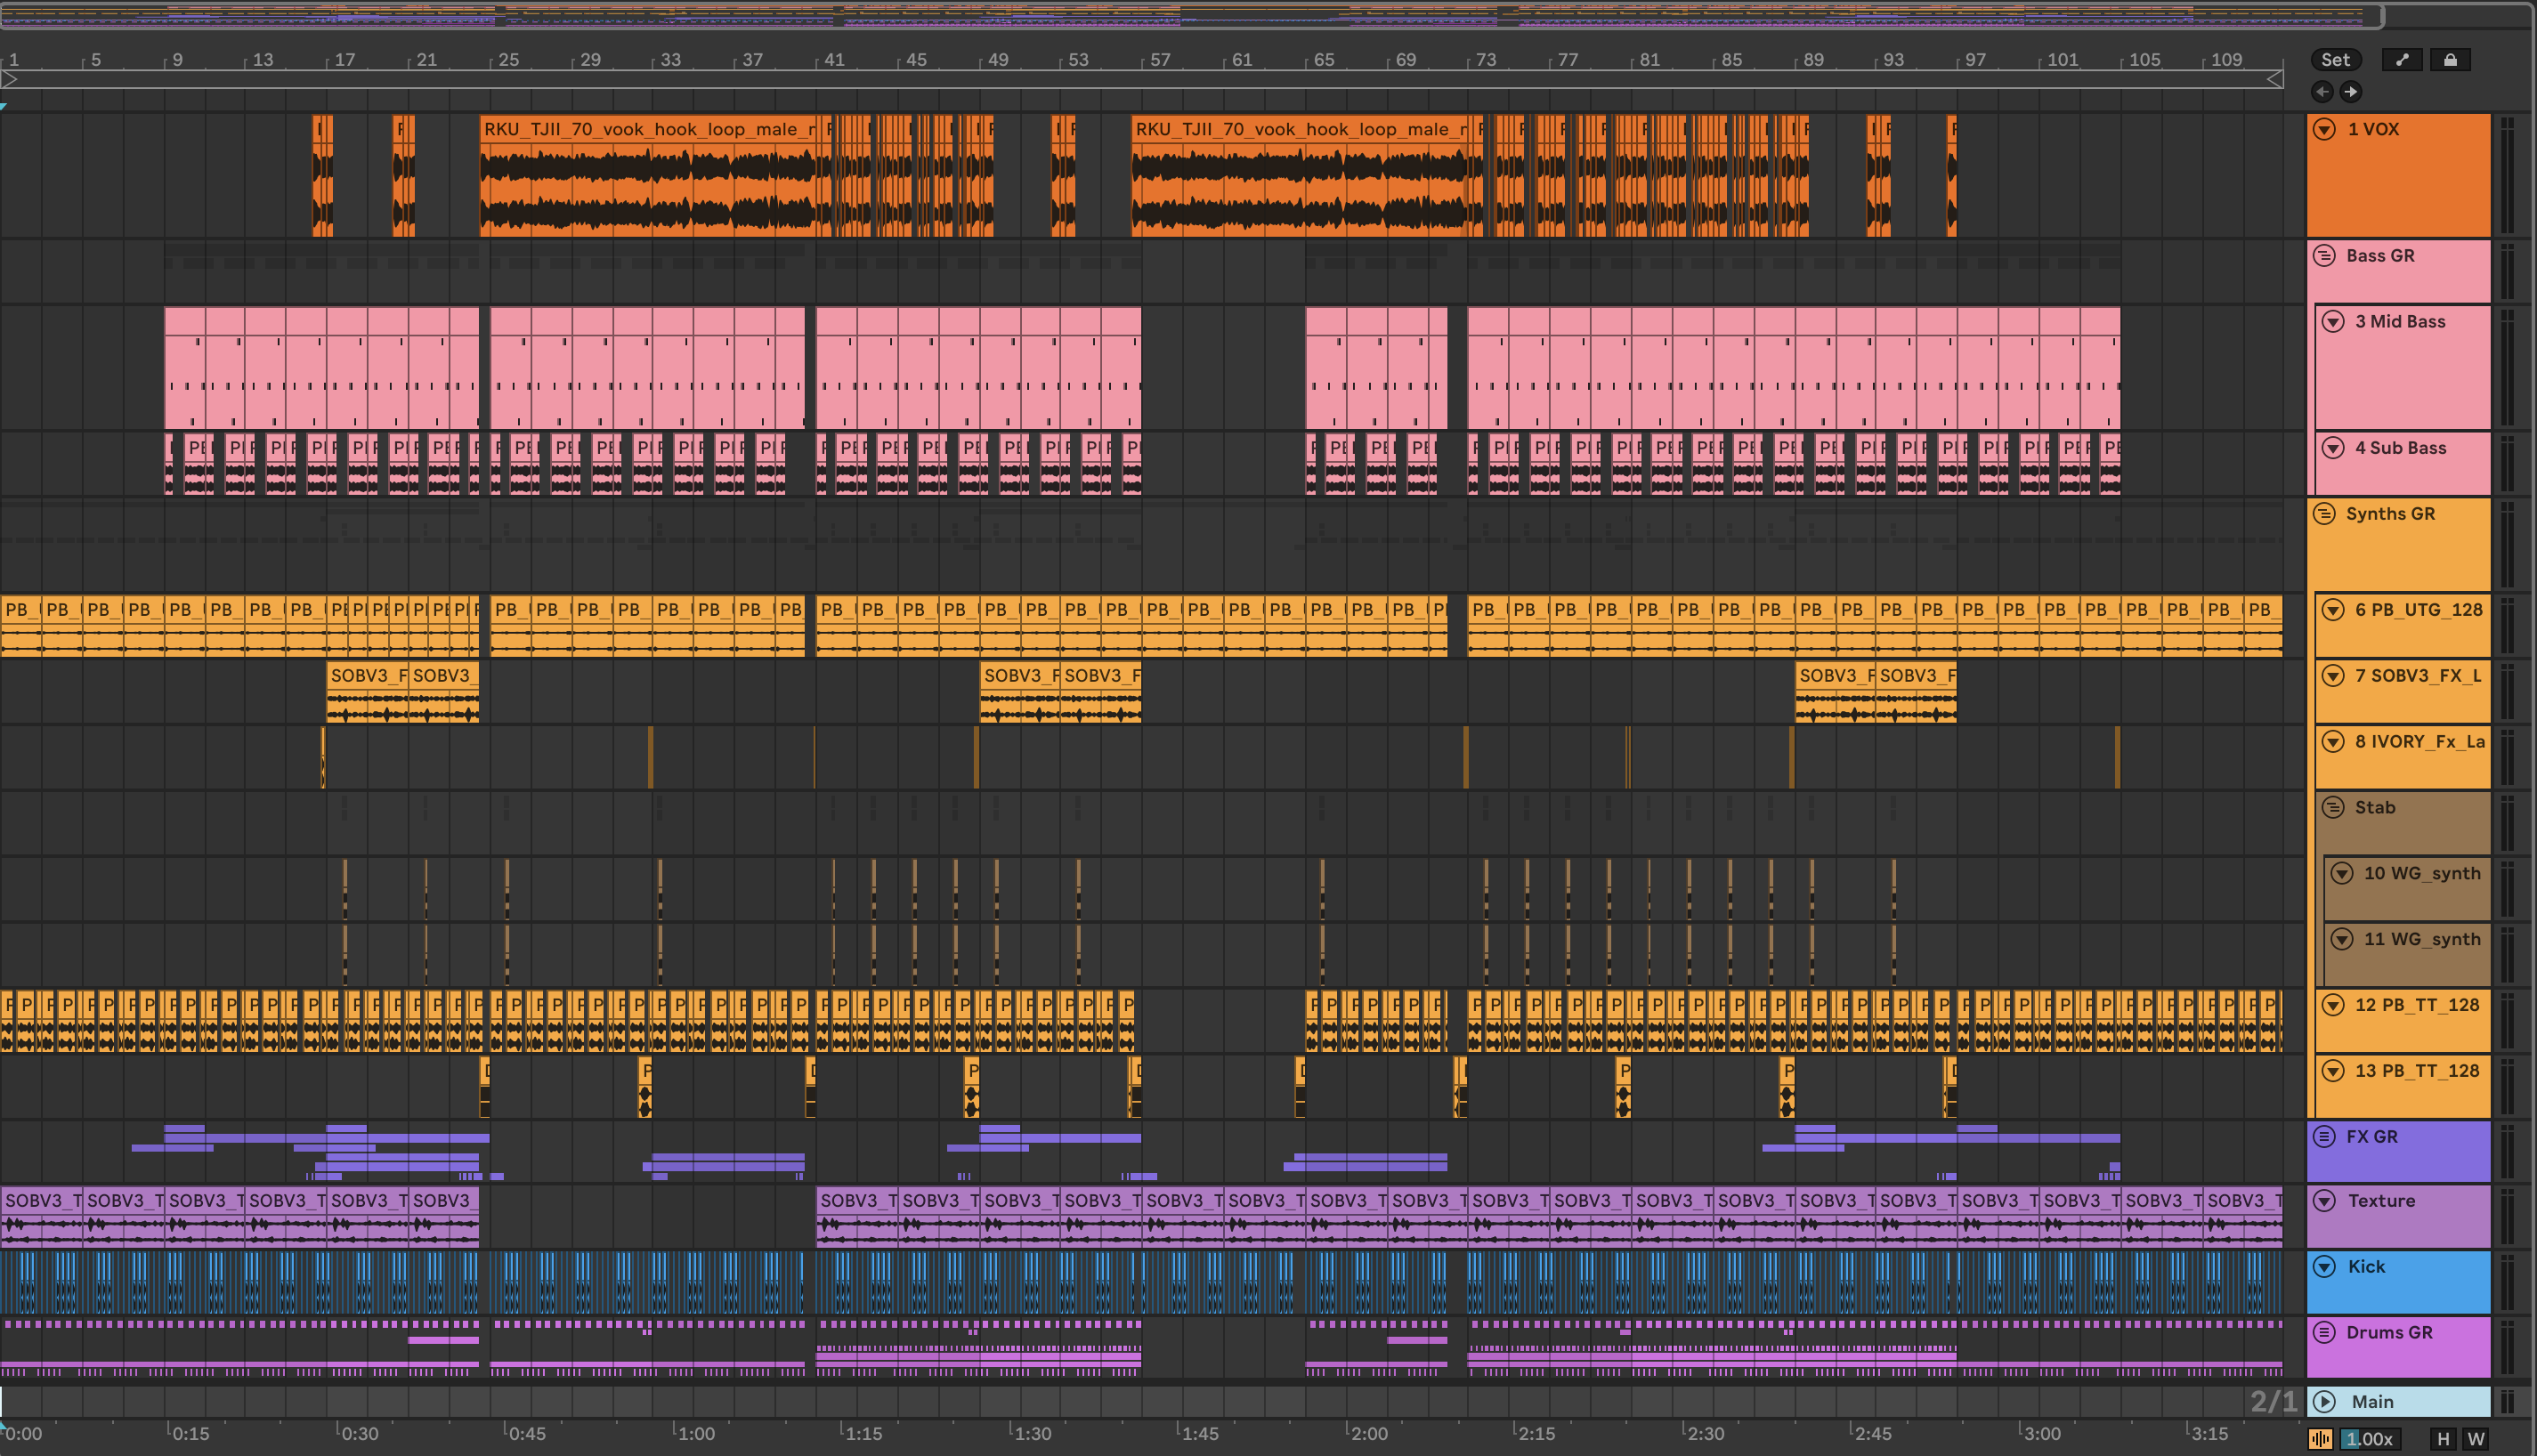Jump to previous locator with left arrow

coord(2322,92)
